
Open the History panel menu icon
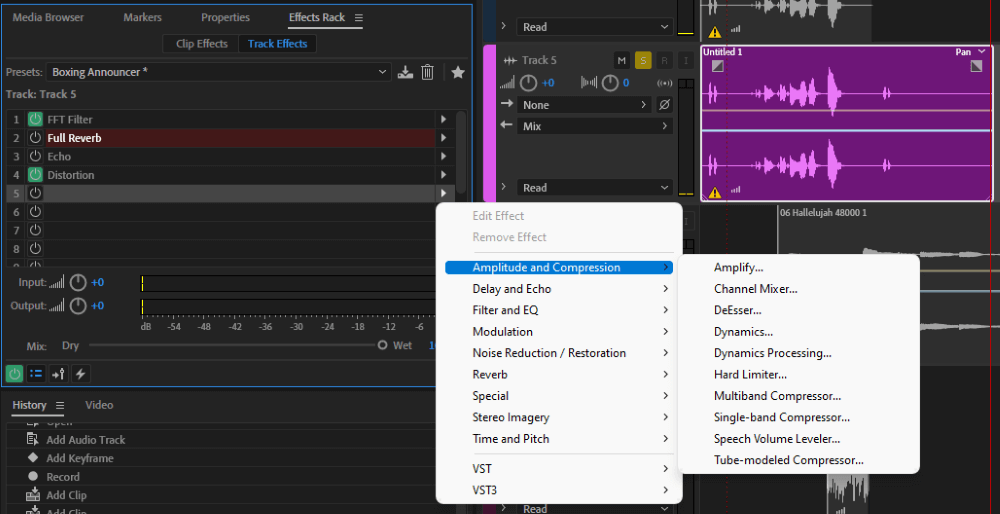click(60, 406)
